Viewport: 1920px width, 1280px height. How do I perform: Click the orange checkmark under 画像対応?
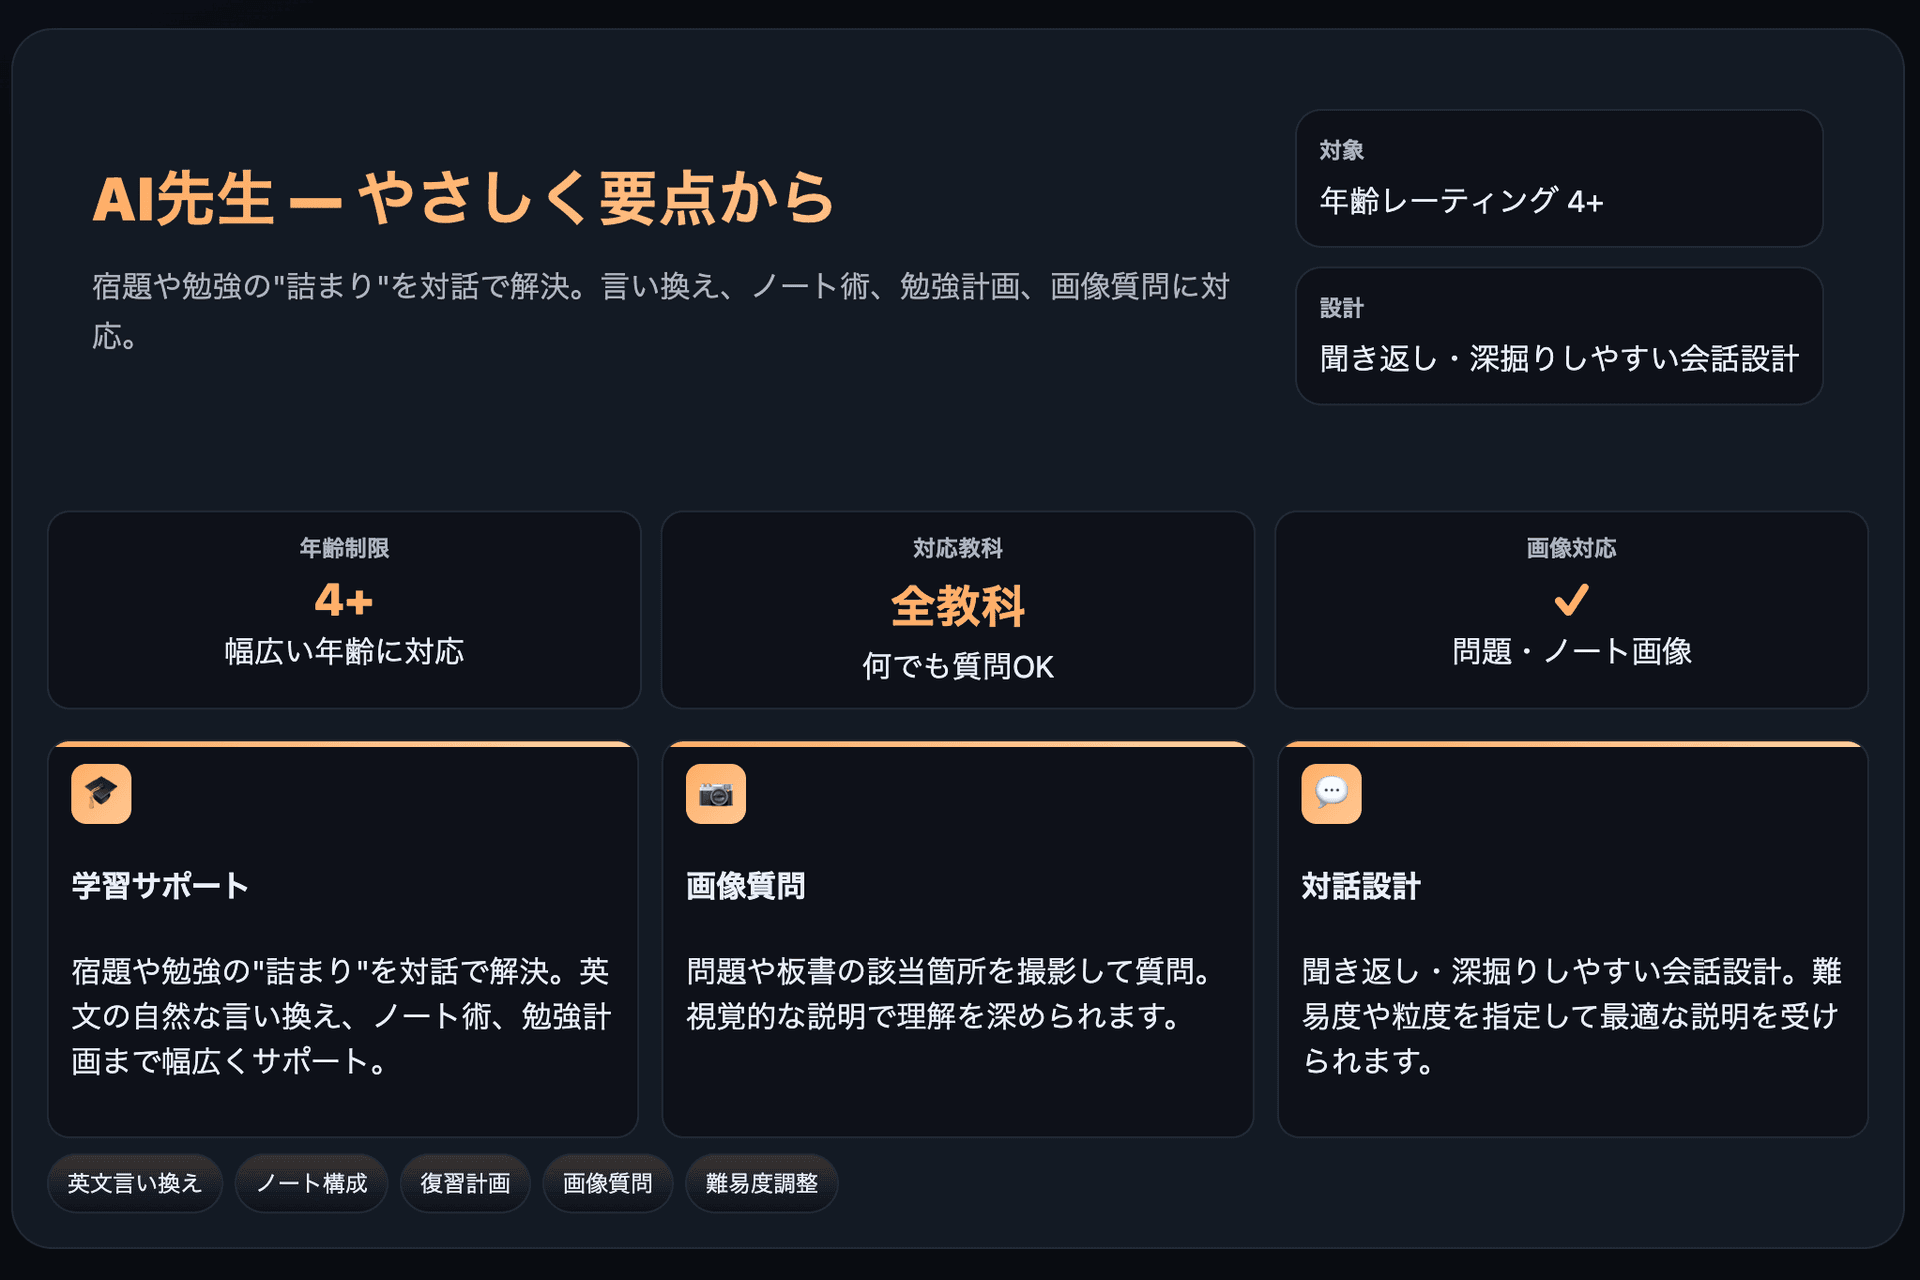[x=1571, y=600]
